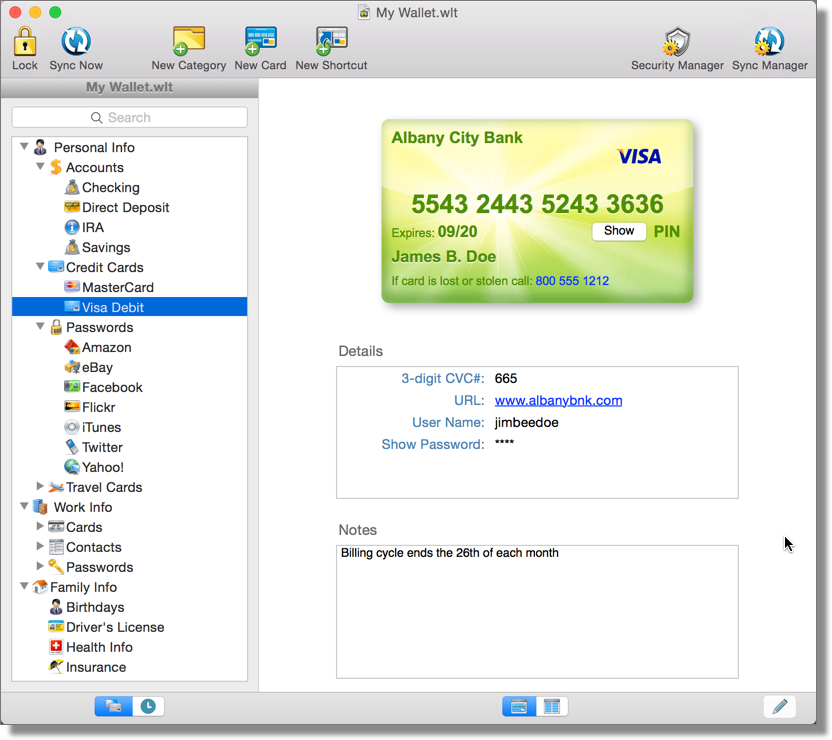Click the New Shortcut toolbar icon
Screen dimensions: 832x740
click(331, 41)
